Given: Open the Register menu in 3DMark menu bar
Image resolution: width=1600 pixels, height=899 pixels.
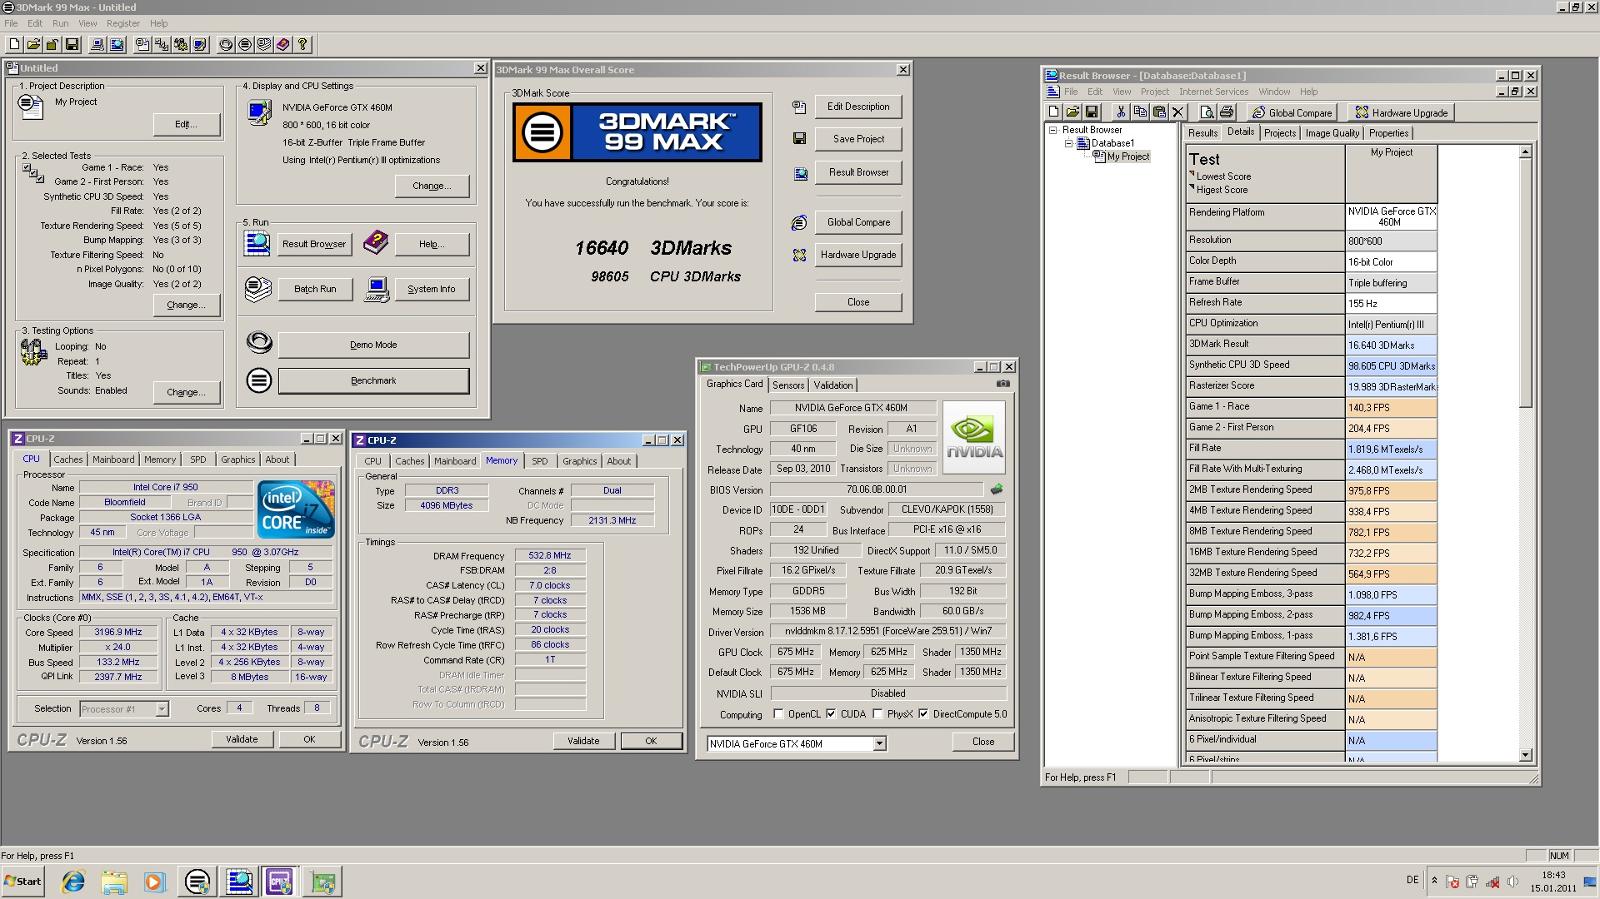Looking at the screenshot, I should click(x=123, y=23).
